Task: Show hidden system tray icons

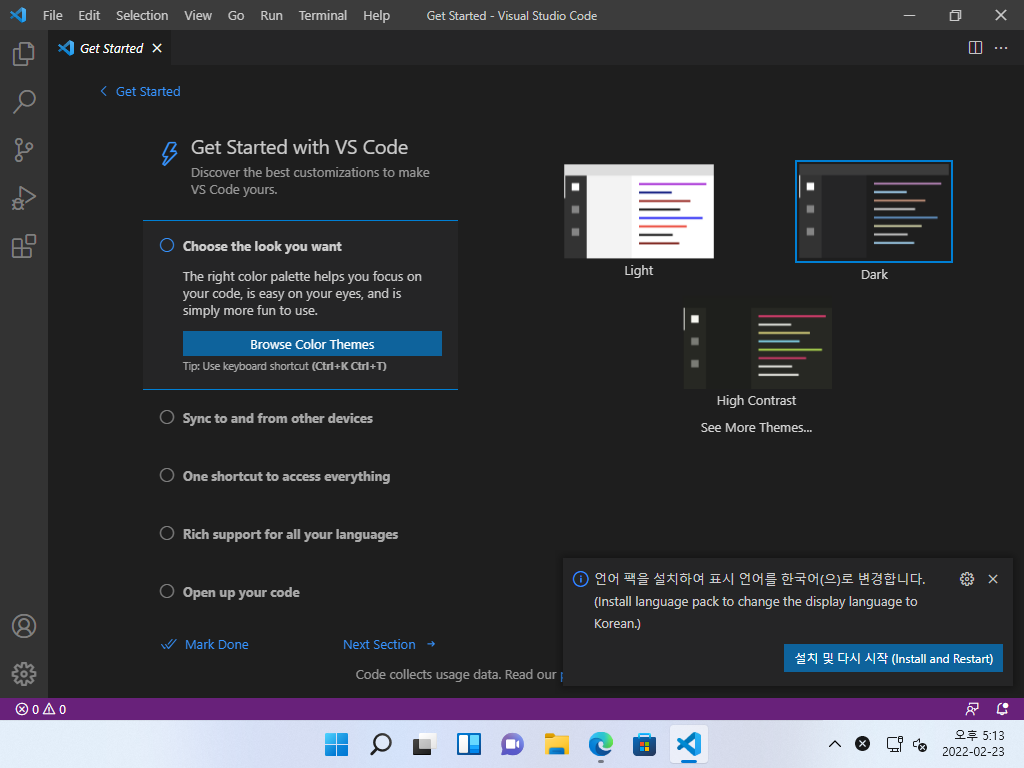Action: point(835,744)
